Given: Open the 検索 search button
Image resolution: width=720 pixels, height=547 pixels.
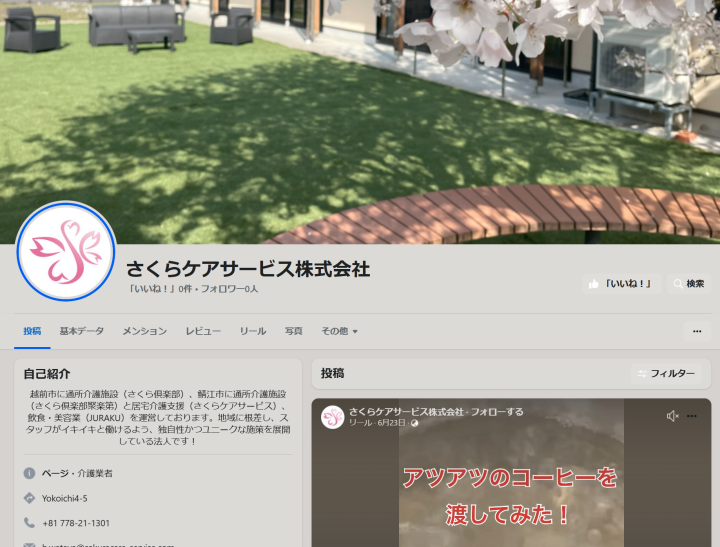Looking at the screenshot, I should click(689, 284).
